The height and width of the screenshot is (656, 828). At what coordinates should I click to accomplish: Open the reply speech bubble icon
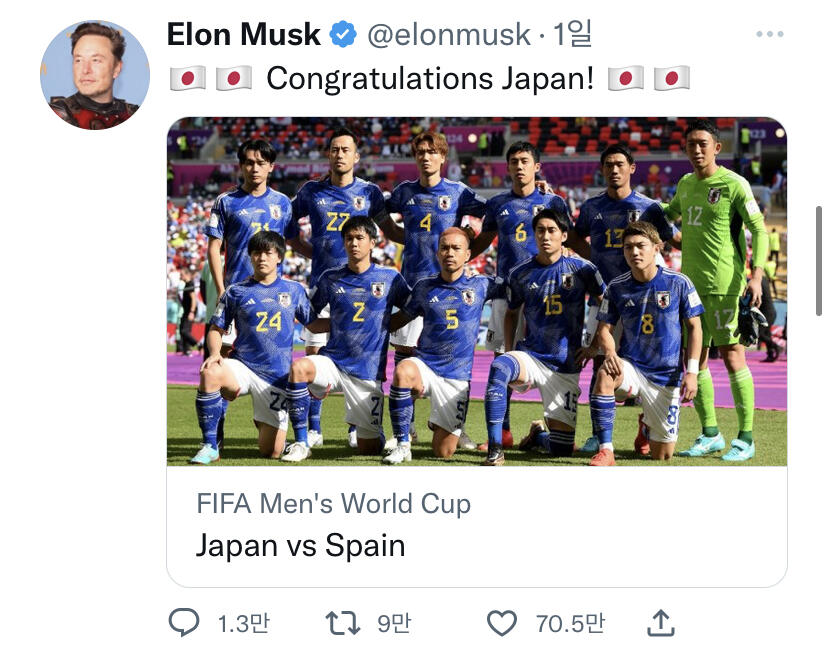point(184,624)
